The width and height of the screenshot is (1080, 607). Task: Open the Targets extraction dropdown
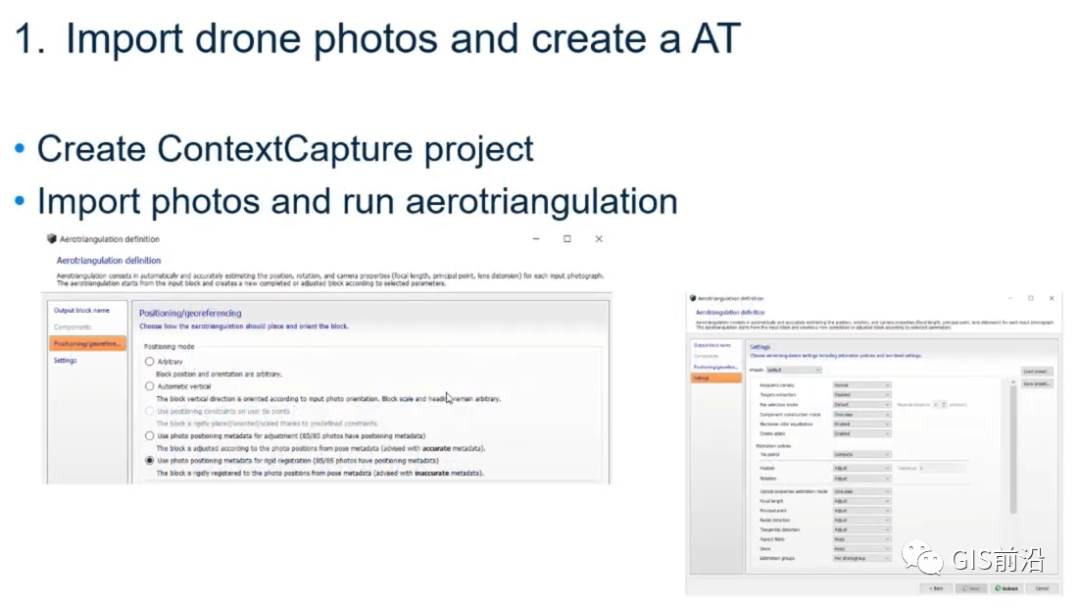coord(862,395)
